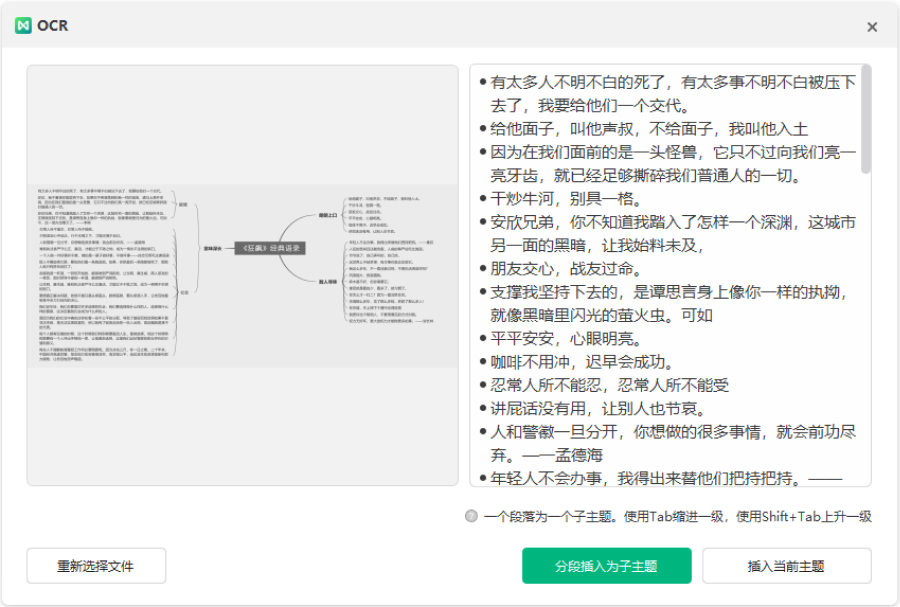Click the text panel vertical scrollbar thumb
900x607 pixels.
point(865,118)
